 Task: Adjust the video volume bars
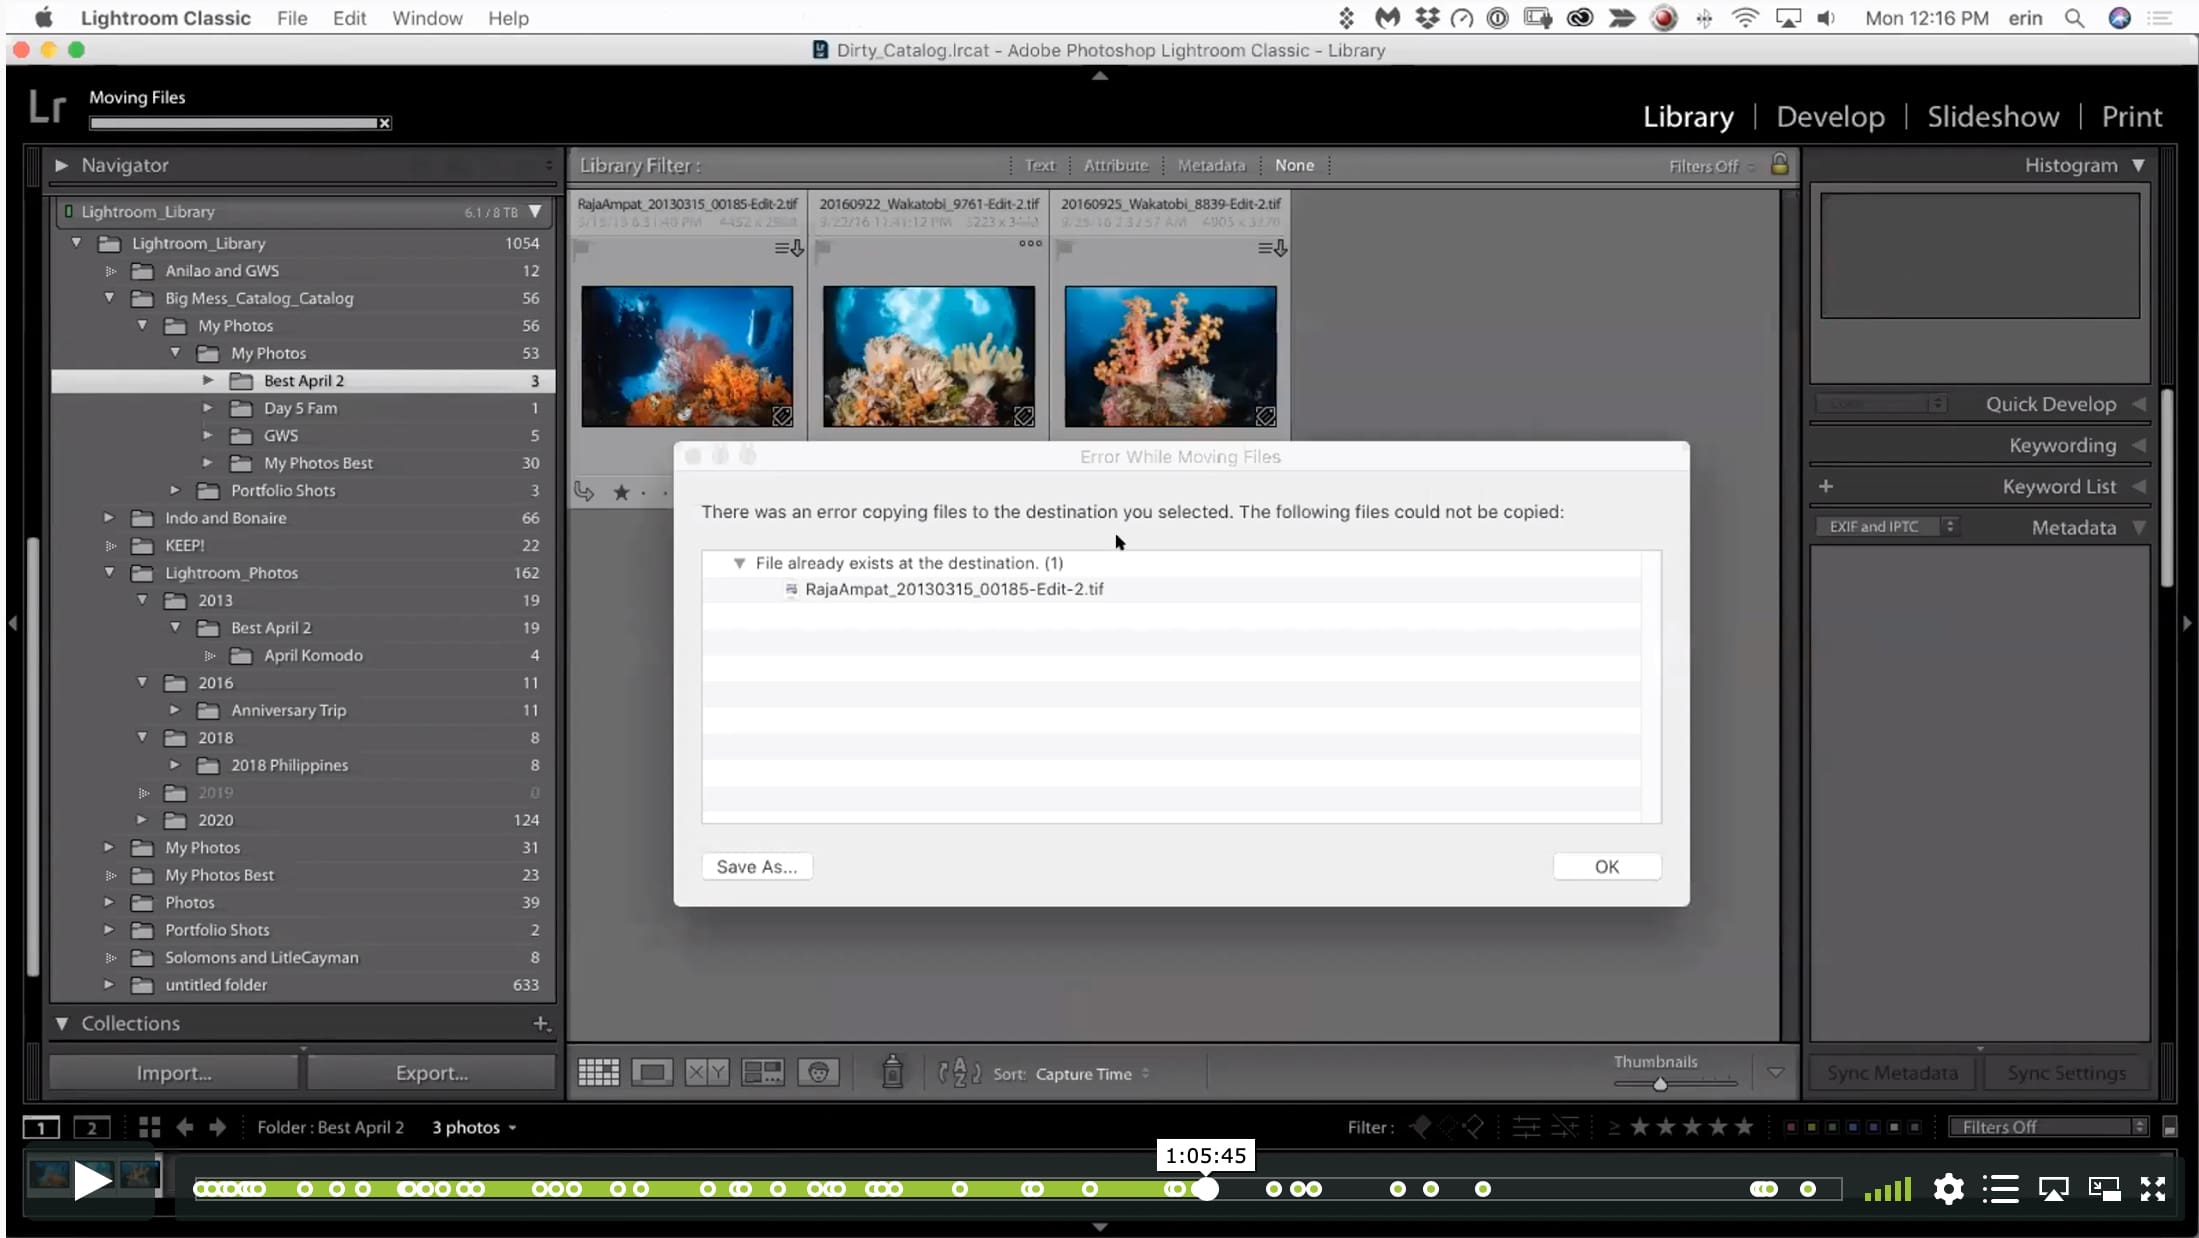click(x=1887, y=1189)
